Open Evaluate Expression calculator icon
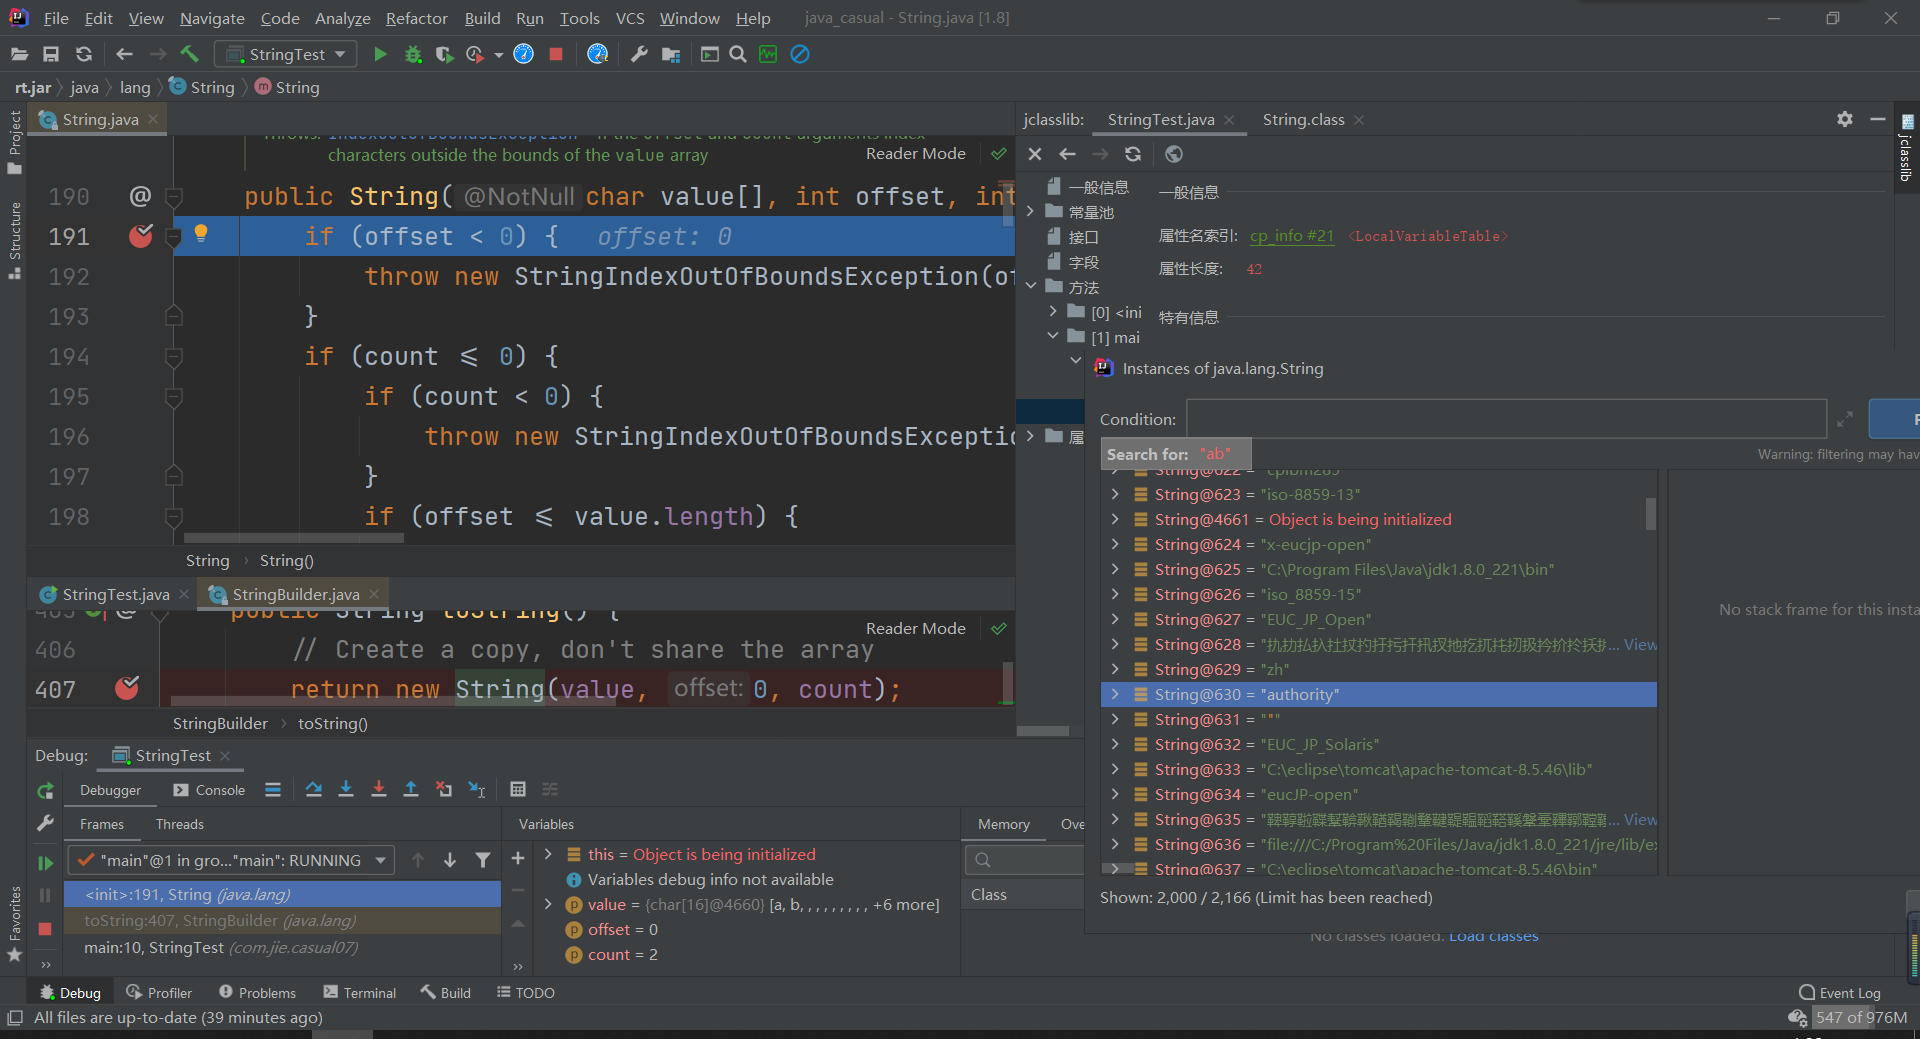Screen dimensions: 1920x1039 pos(518,790)
